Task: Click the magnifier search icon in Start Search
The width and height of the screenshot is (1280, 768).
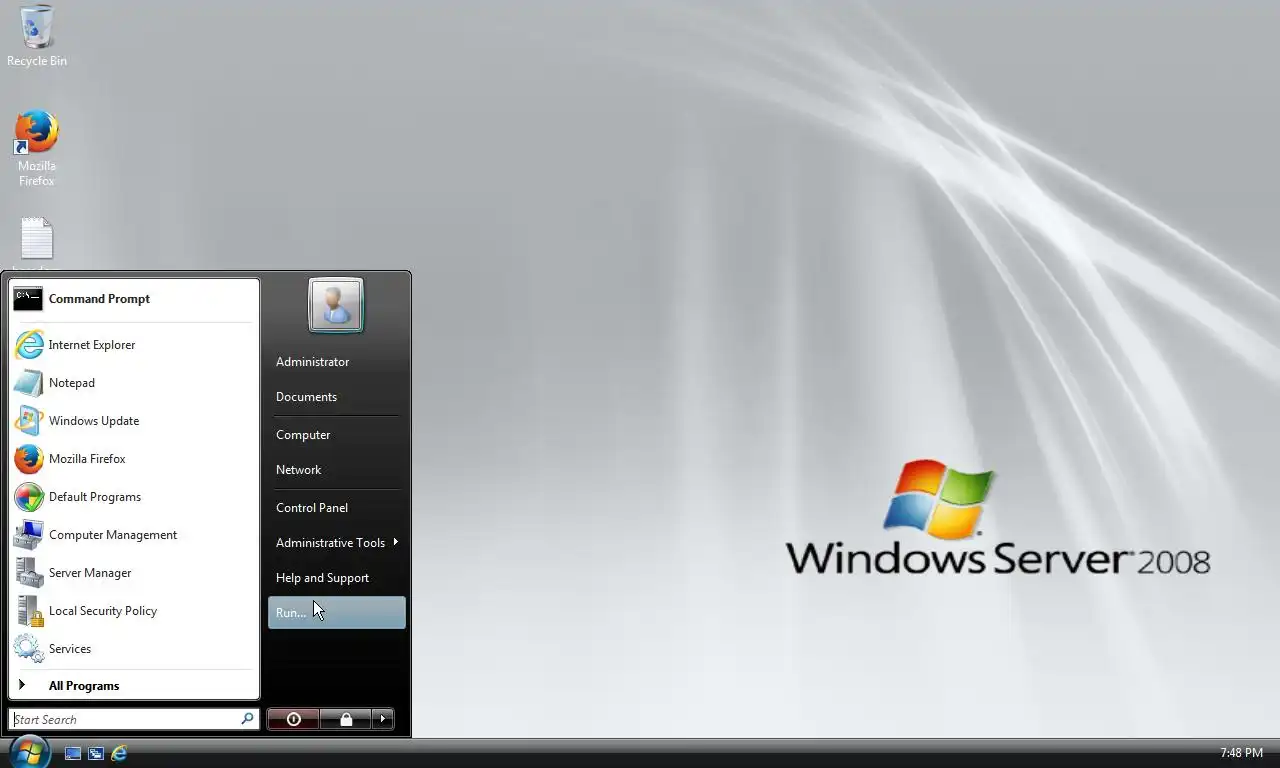Action: [247, 719]
